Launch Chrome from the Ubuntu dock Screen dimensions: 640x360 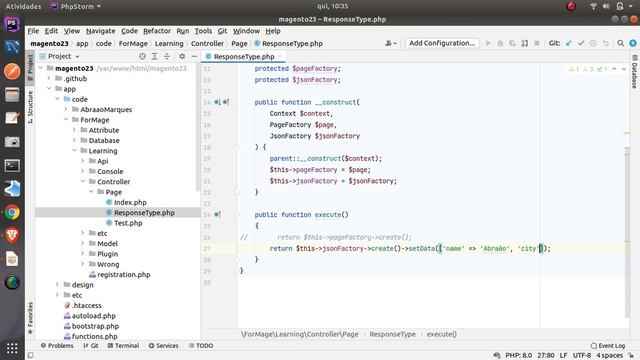pyautogui.click(x=12, y=212)
